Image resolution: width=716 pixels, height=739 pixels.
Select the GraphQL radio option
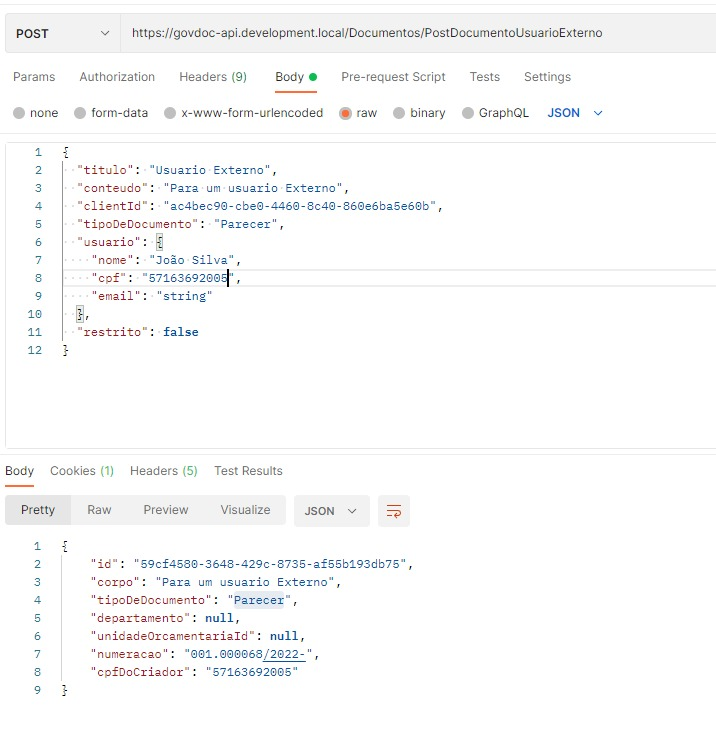point(468,113)
